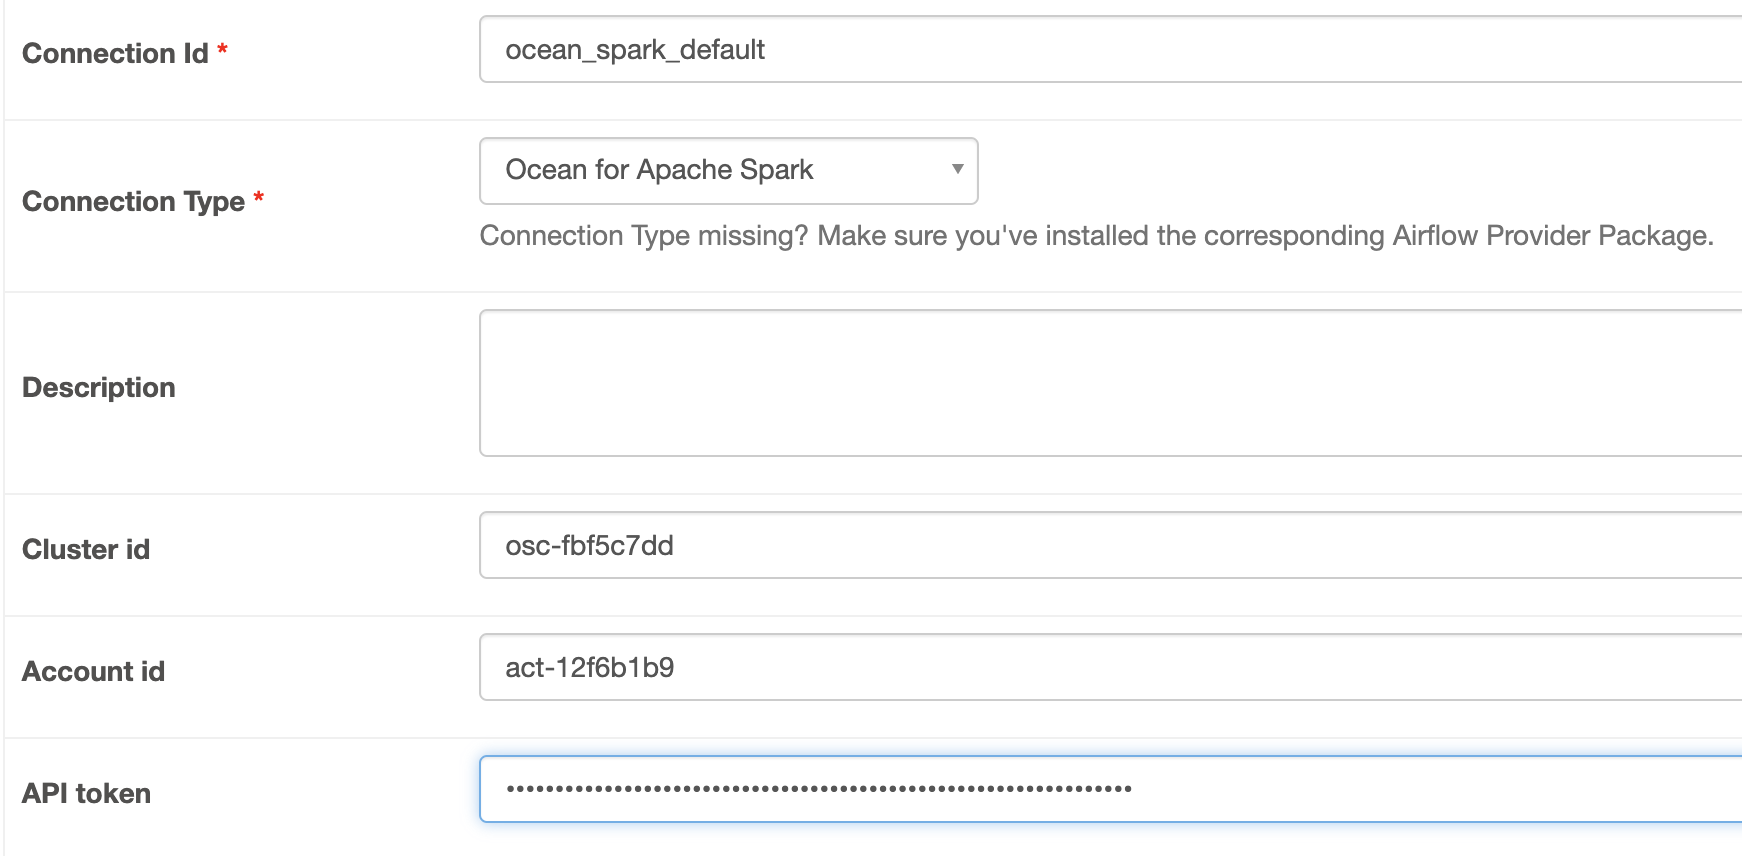1742x856 pixels.
Task: Click the "act-12f6b1b9" account value text
Action: [589, 667]
